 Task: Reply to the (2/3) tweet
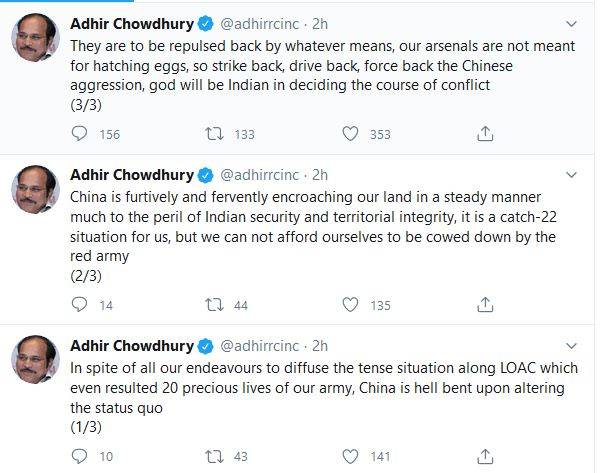point(82,304)
